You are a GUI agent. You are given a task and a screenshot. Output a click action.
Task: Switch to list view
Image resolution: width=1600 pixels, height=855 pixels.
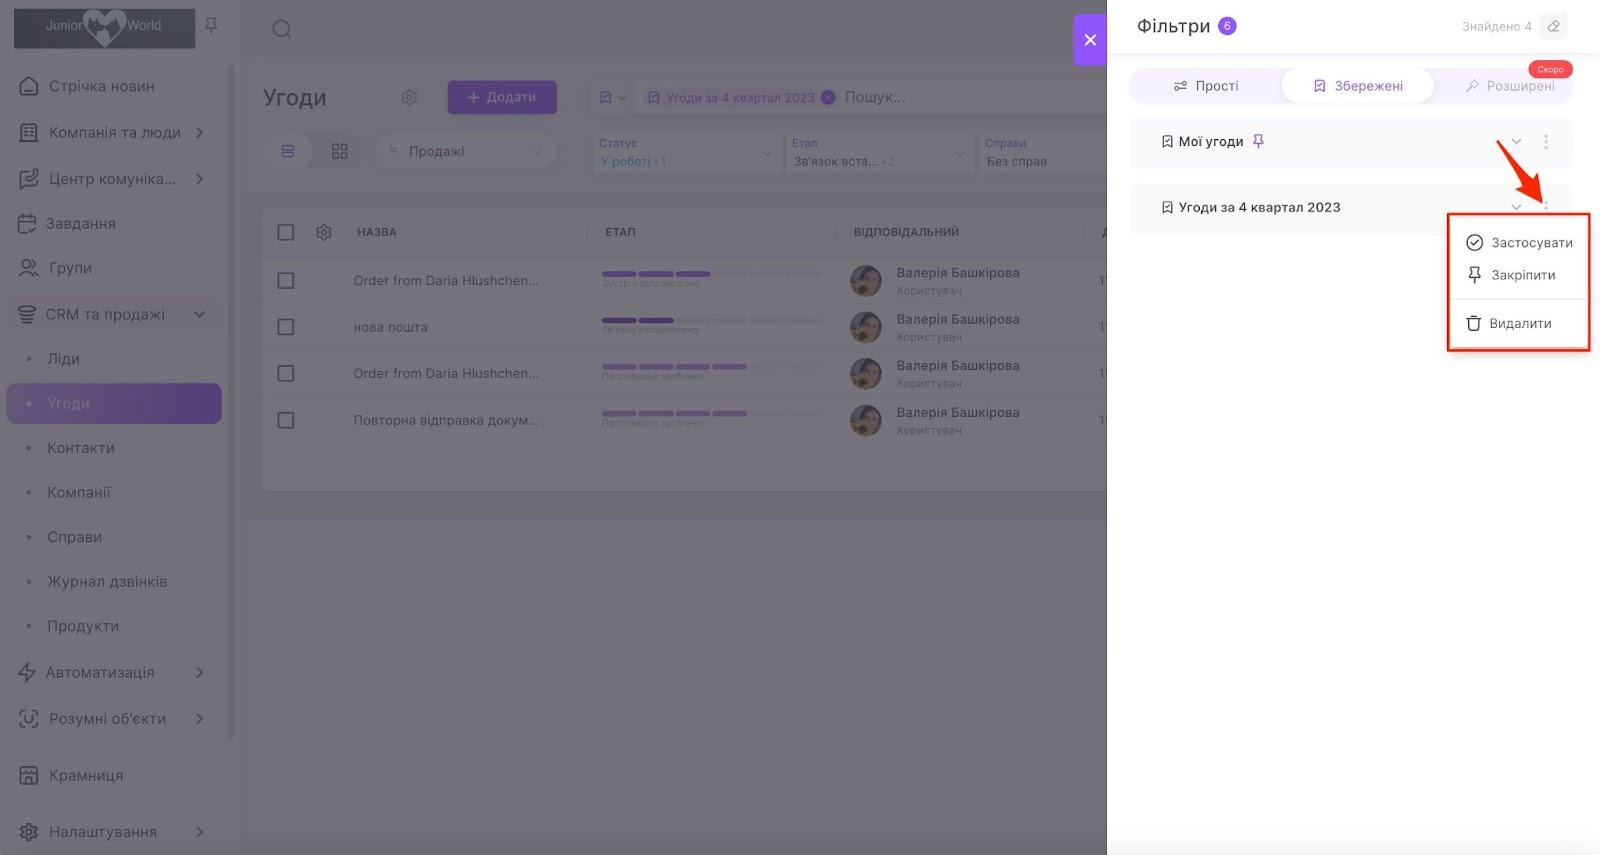tap(288, 151)
